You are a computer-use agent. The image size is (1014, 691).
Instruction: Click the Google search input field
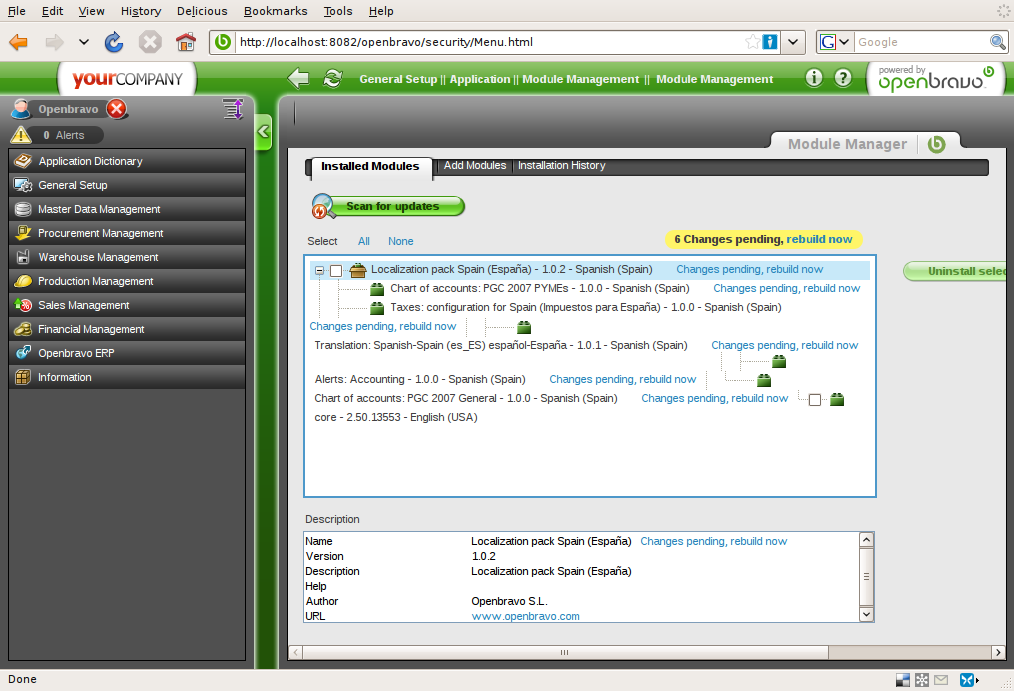coord(921,42)
